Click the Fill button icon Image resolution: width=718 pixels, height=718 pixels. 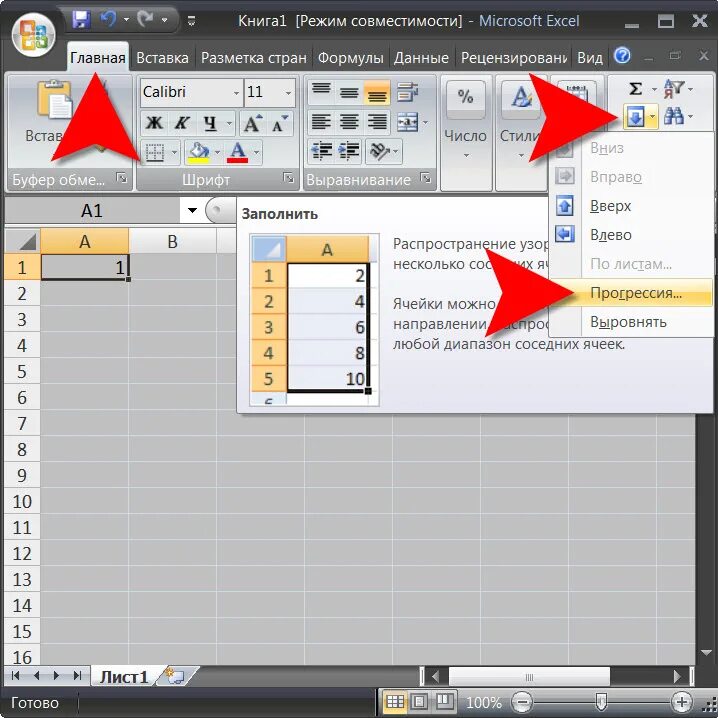click(635, 117)
